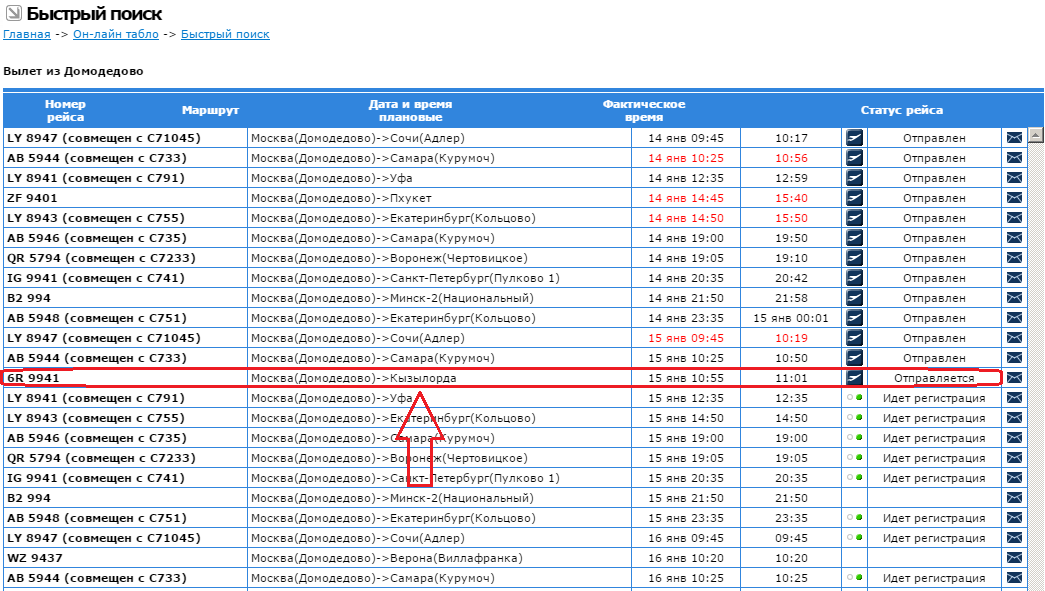Image resolution: width=1045 pixels, height=591 pixels.
Task: Click plane icon for AB 5944 on 15 янв
Action: 854,358
